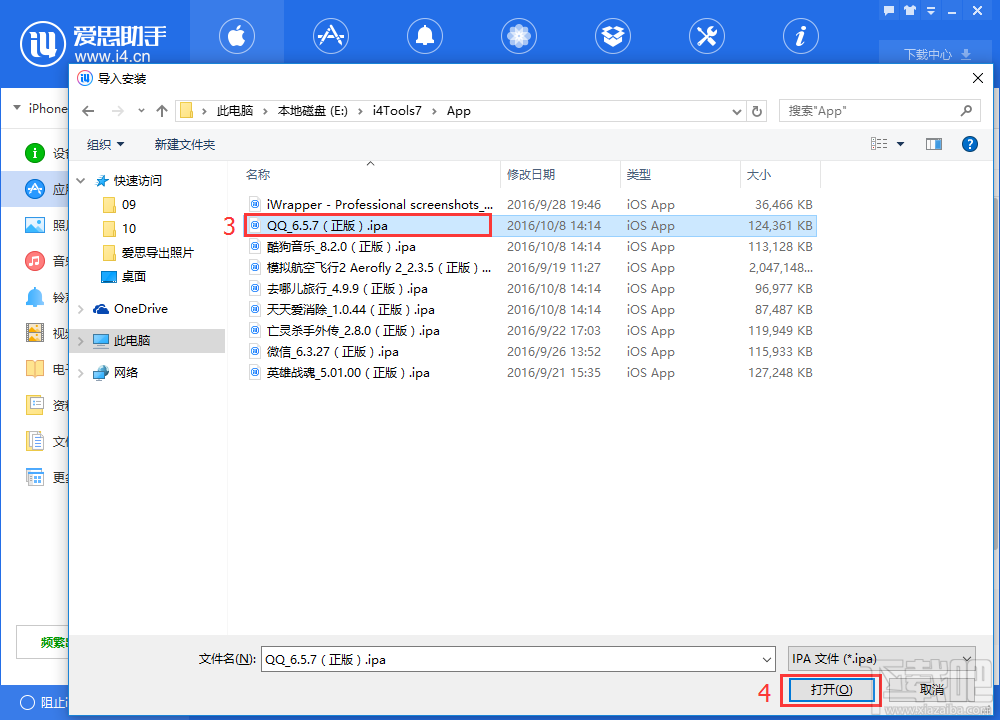Image resolution: width=1000 pixels, height=720 pixels.
Task: Open the toolbox wrench icon
Action: [707, 36]
